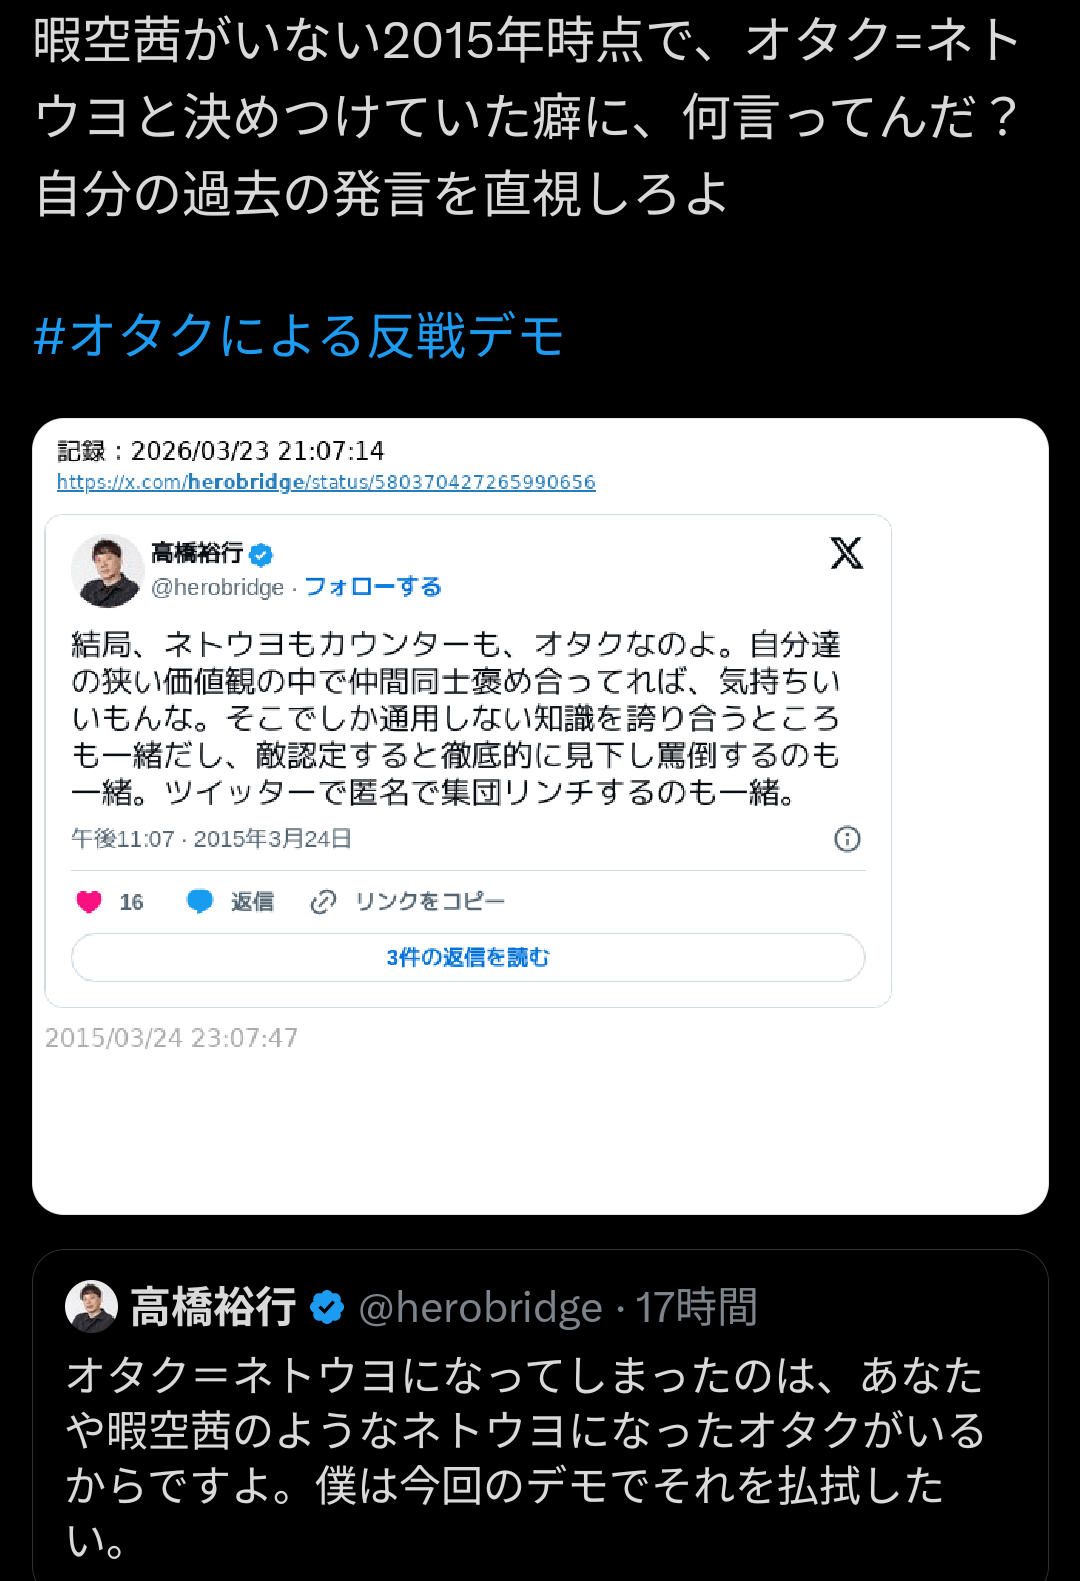Open the @herobridge handle in embedded tweet

tap(217, 588)
